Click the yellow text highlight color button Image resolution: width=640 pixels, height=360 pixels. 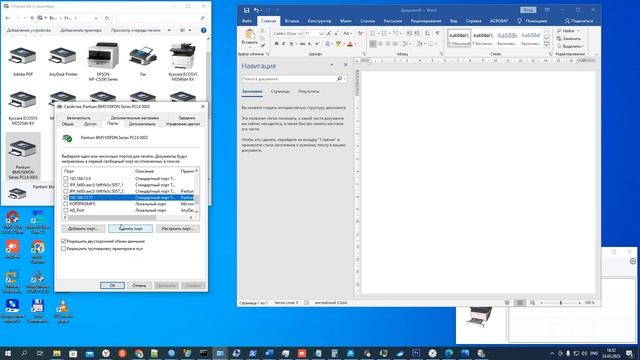[x=338, y=44]
